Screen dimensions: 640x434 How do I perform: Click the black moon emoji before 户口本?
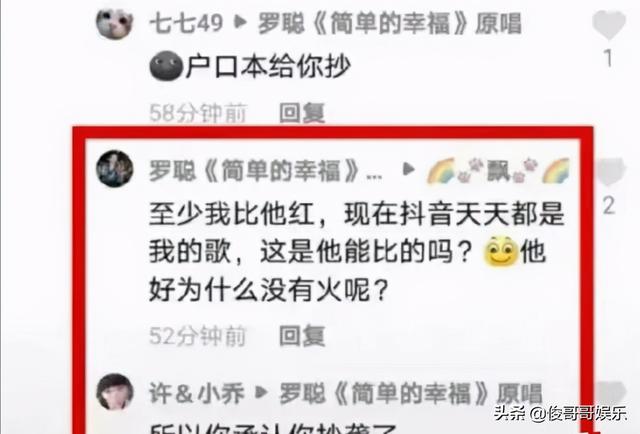pyautogui.click(x=166, y=66)
